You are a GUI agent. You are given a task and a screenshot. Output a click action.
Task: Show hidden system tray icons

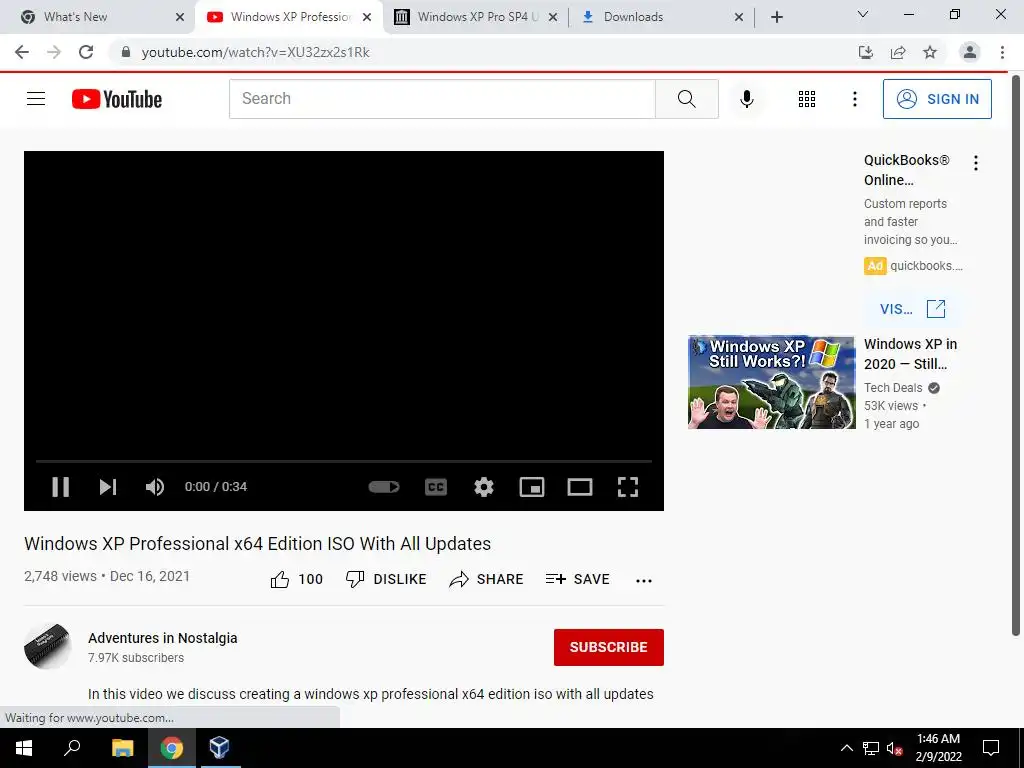[x=846, y=748]
